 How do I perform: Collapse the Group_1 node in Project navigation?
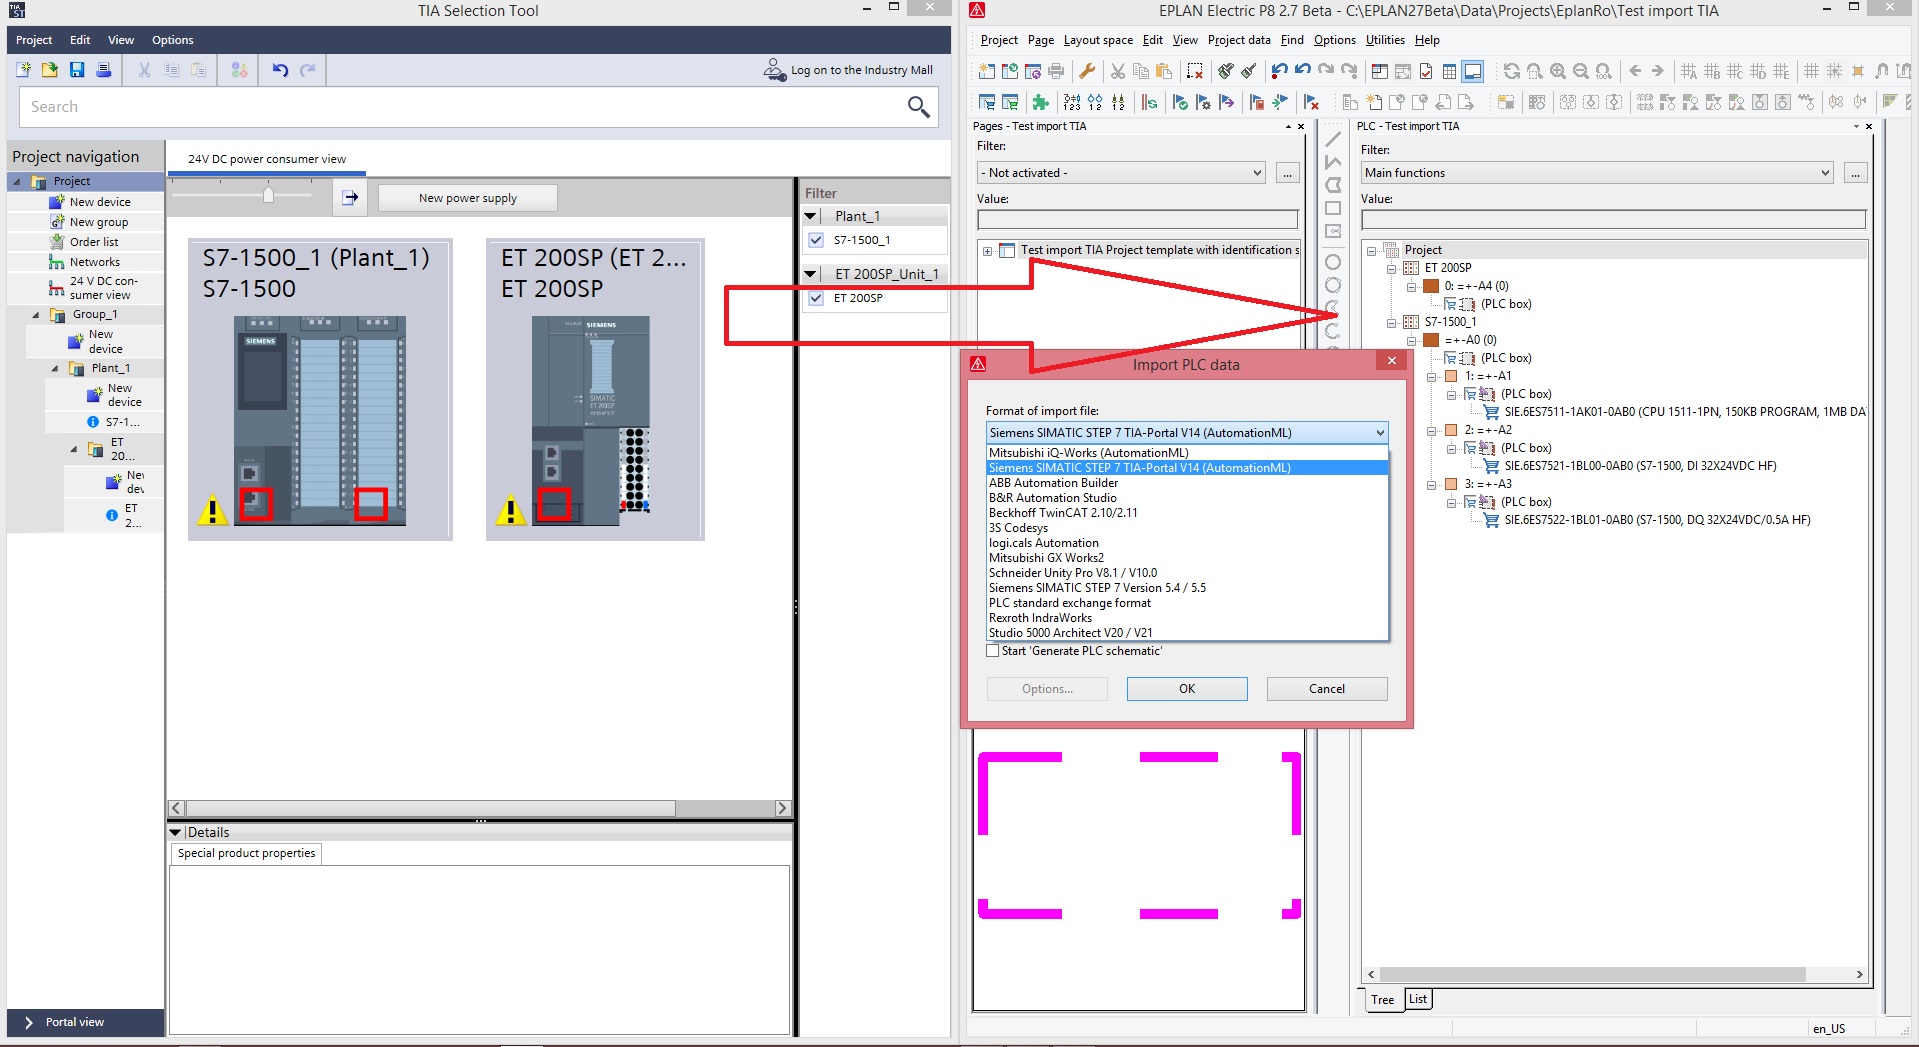pos(36,315)
